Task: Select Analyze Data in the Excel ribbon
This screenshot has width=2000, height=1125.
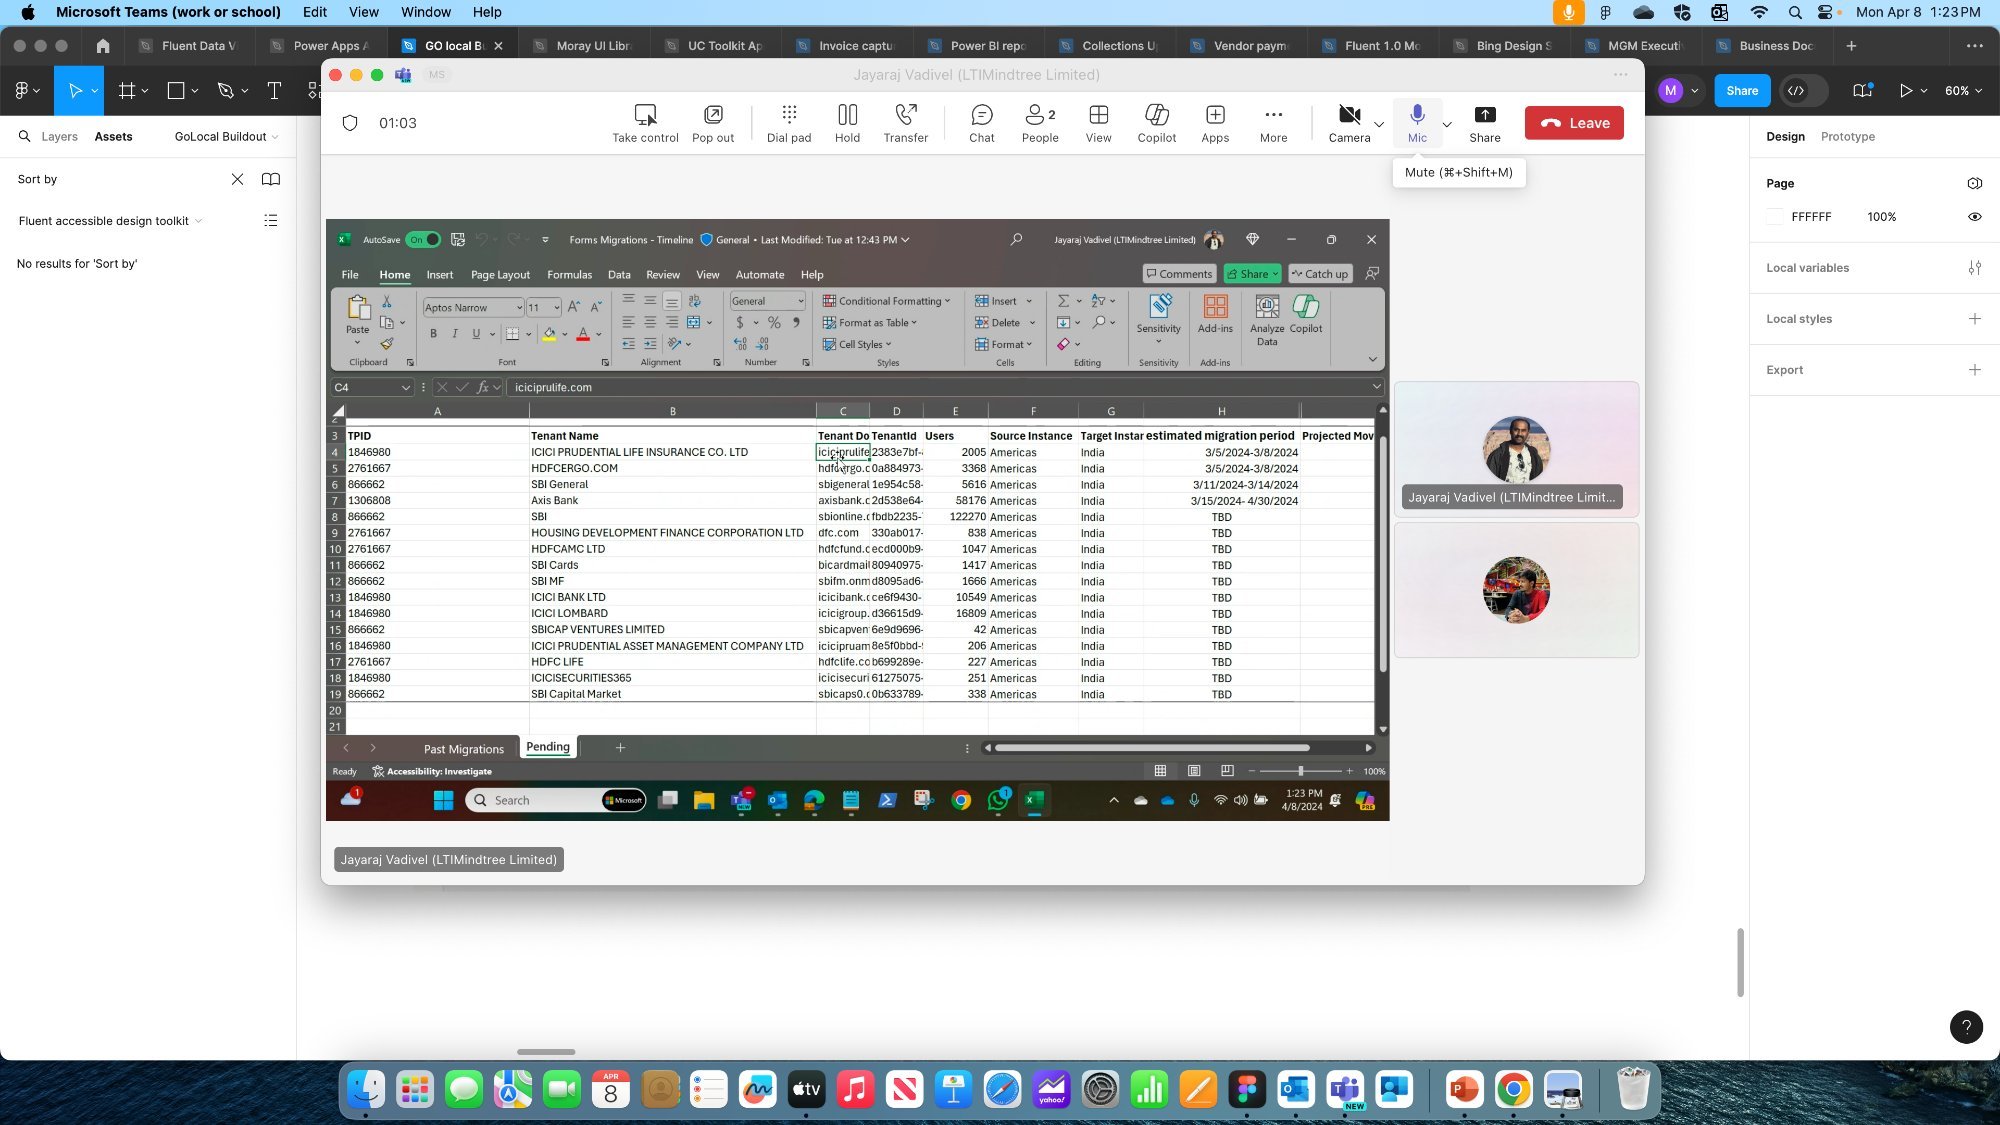Action: click(1266, 318)
